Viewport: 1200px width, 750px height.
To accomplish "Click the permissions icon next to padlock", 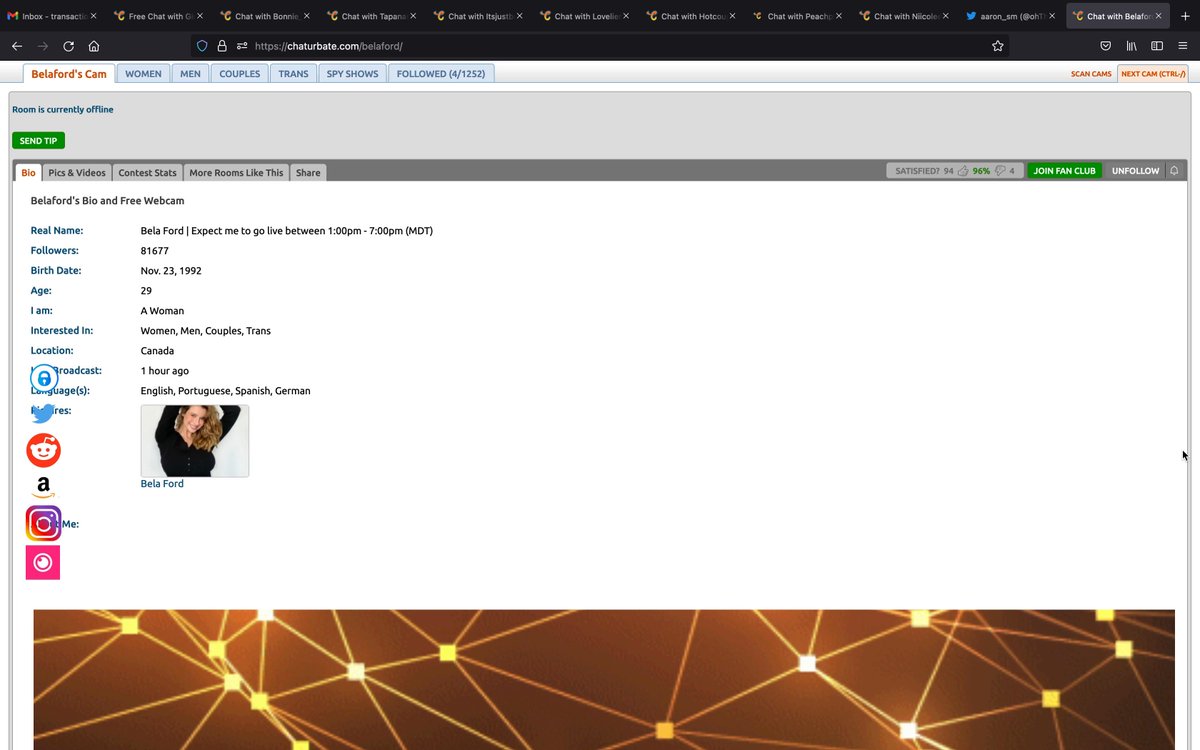I will (x=242, y=46).
